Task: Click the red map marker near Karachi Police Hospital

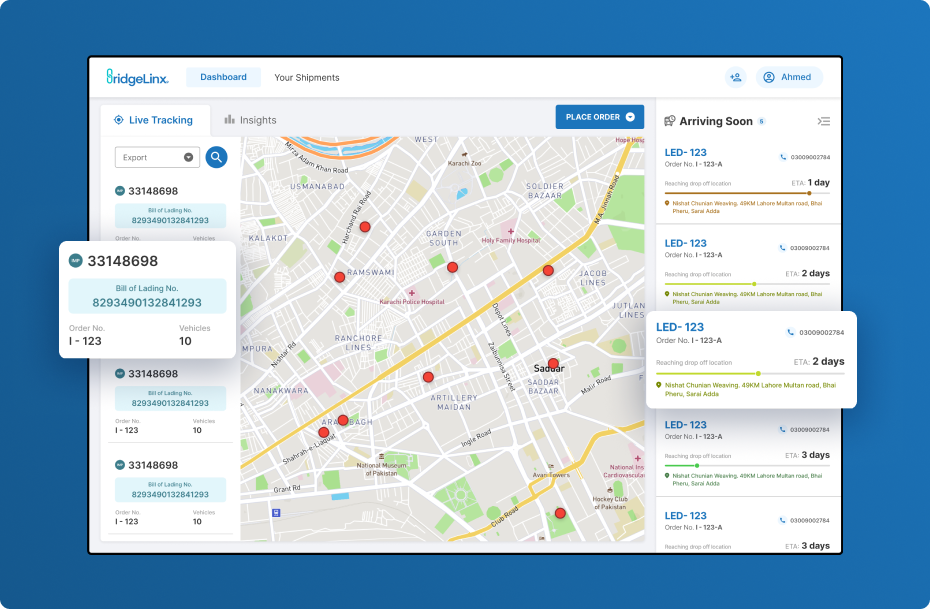Action: click(x=340, y=277)
